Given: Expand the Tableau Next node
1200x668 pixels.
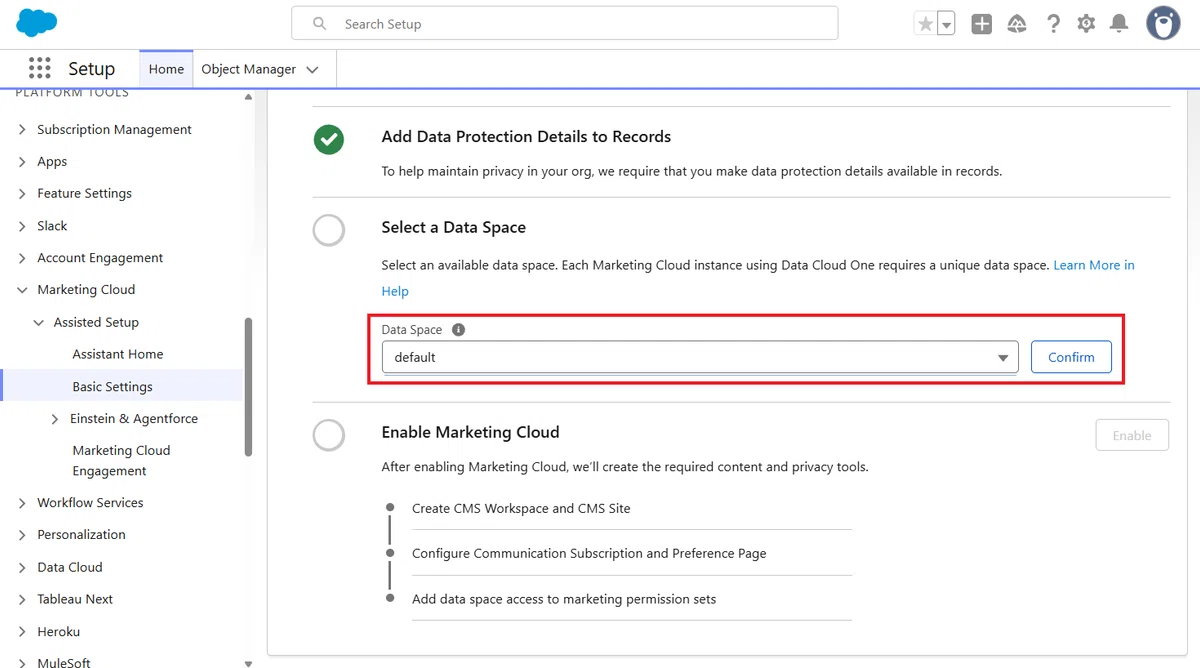Looking at the screenshot, I should (23, 599).
